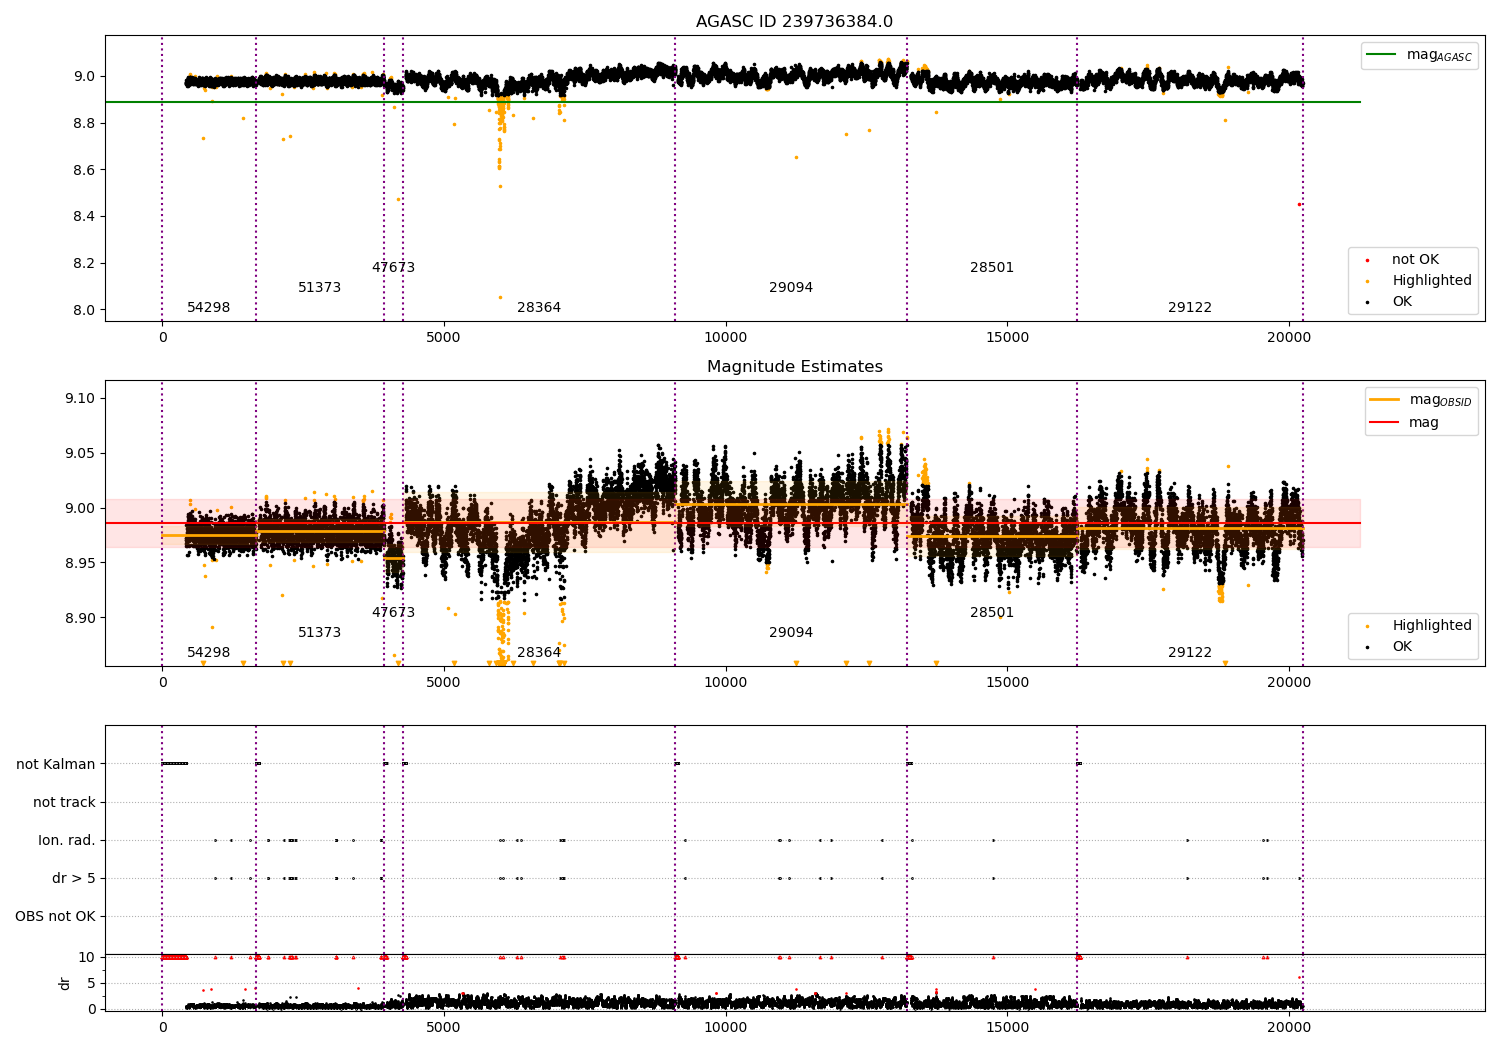
Task: Click the 8.4 y-axis tick in top plot
Action: [83, 217]
